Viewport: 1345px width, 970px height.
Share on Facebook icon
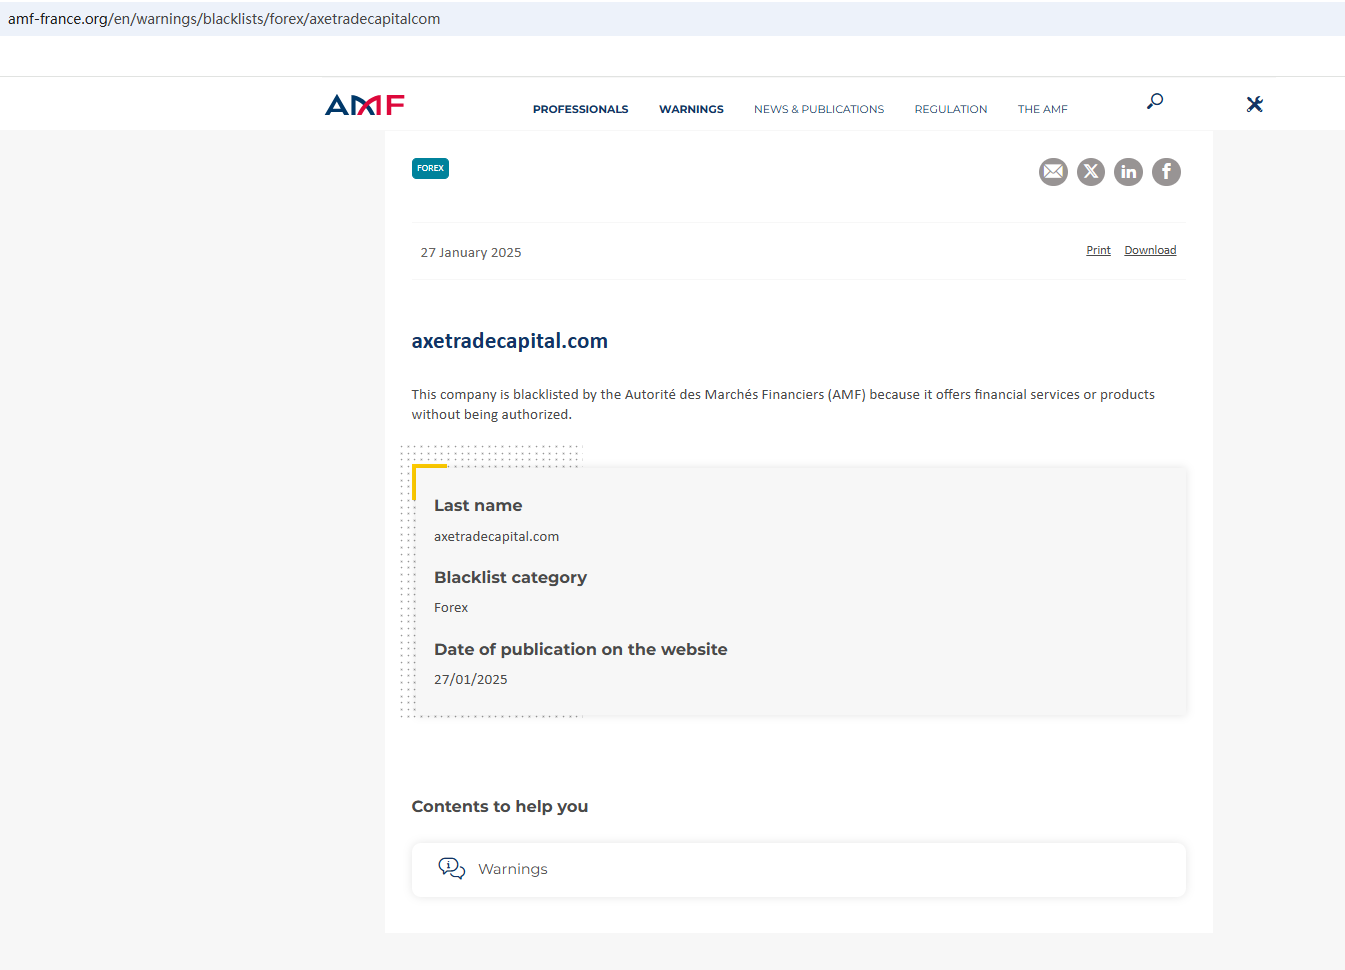pos(1166,172)
